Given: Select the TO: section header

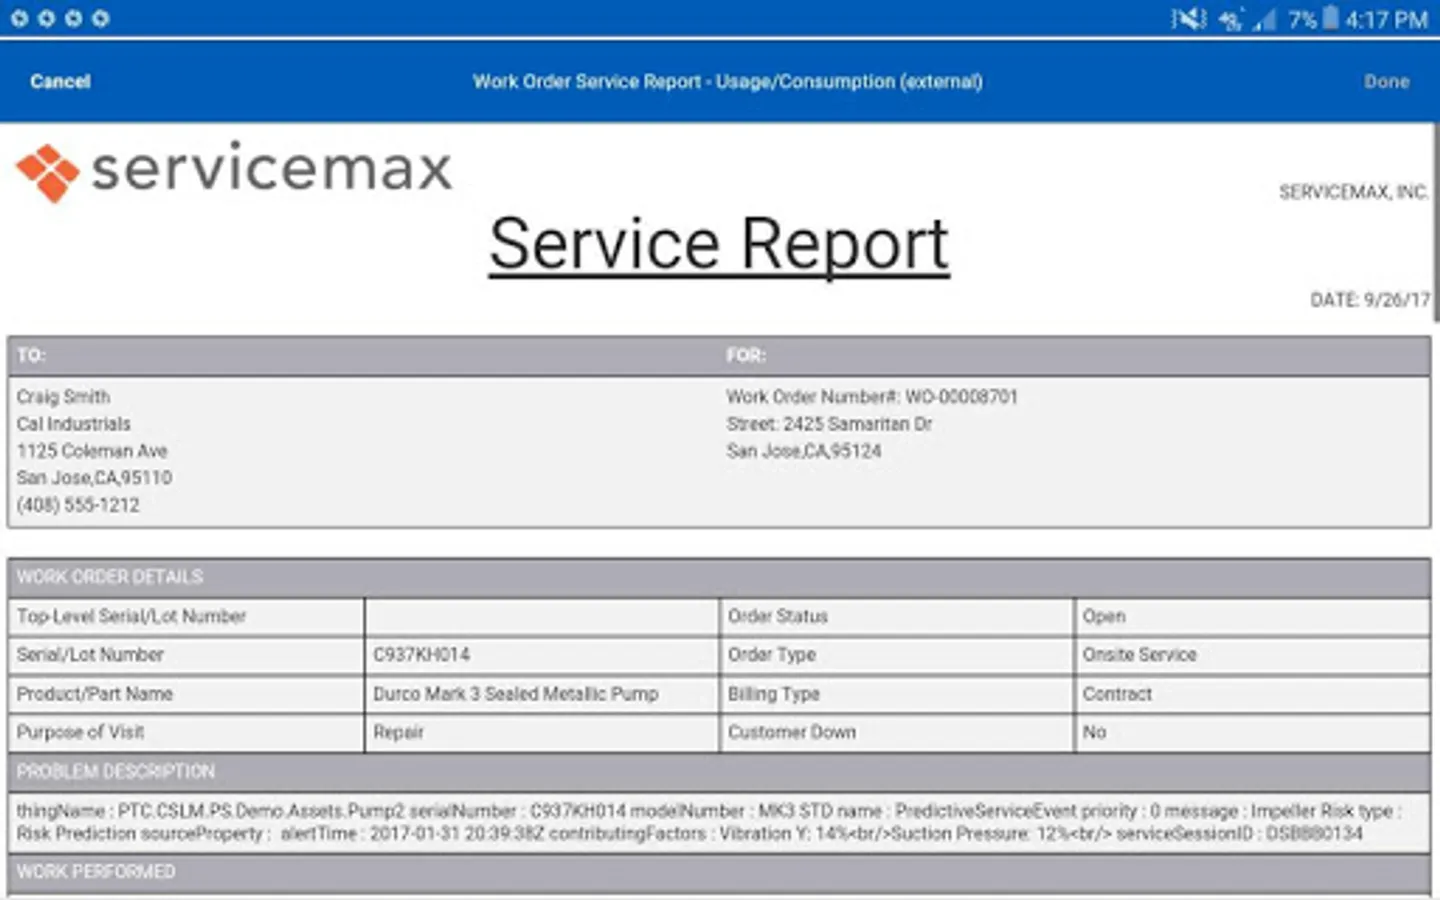Looking at the screenshot, I should pos(31,355).
